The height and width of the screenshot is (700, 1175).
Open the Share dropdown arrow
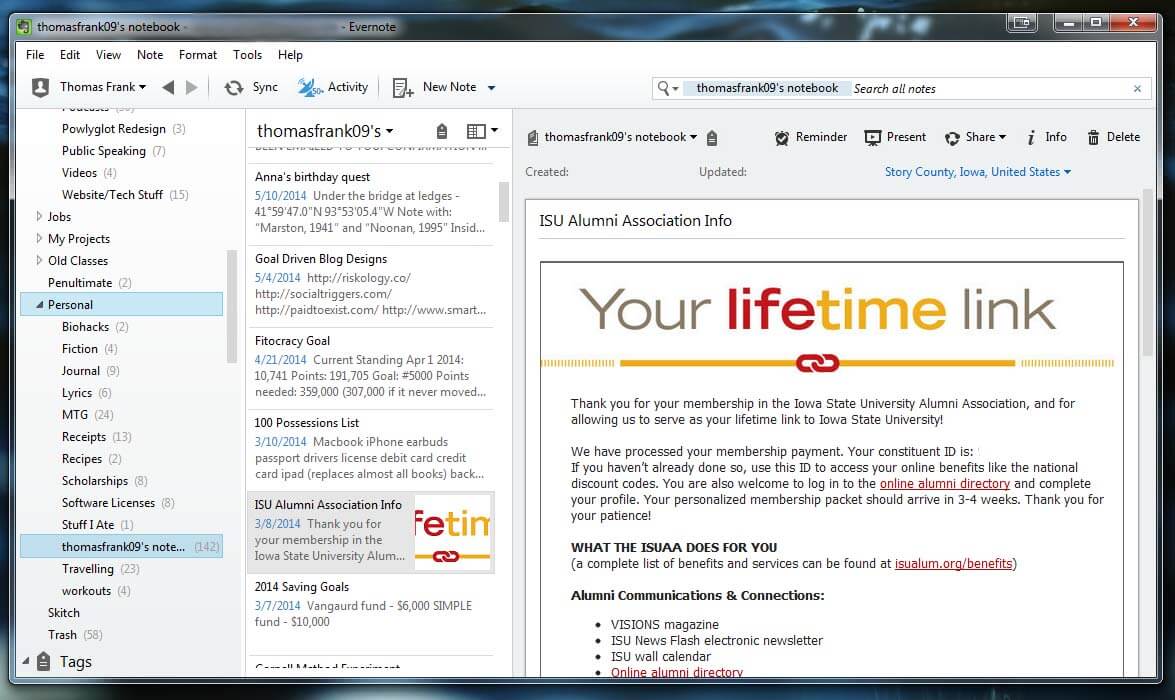tap(1003, 137)
